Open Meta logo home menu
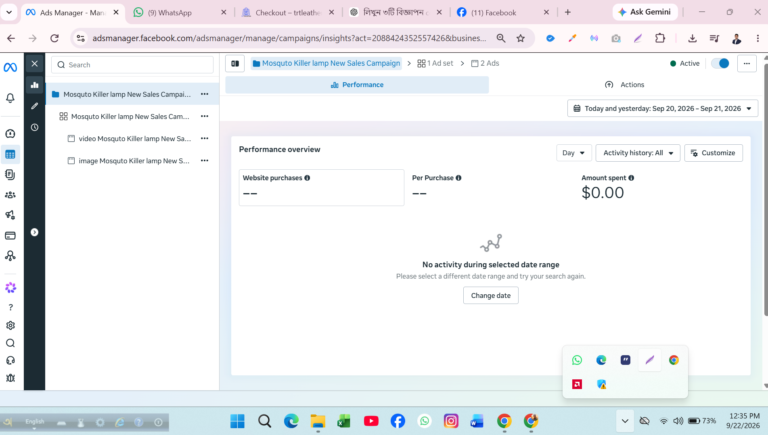The width and height of the screenshot is (768, 435). (x=10, y=67)
